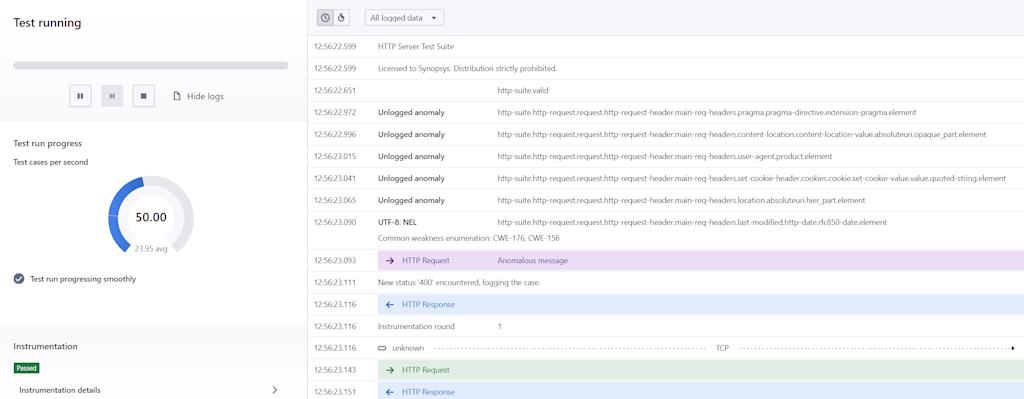Select Unlogged anomaly row with content-location
1024x399 pixels.
pos(665,134)
